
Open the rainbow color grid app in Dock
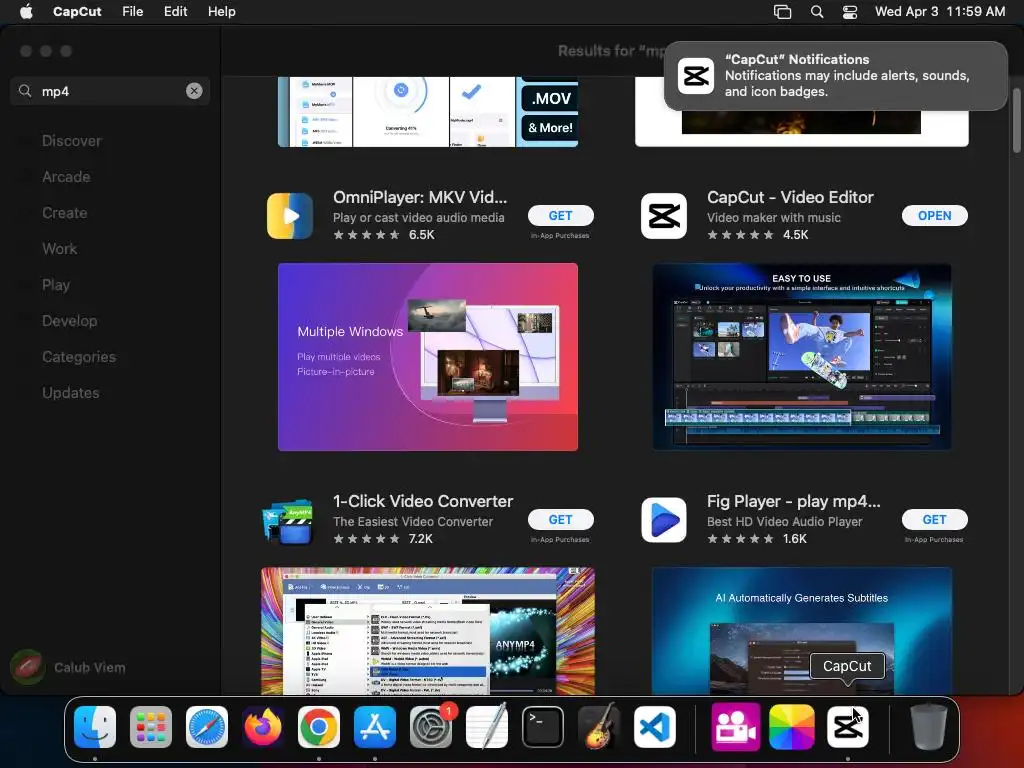pos(792,727)
